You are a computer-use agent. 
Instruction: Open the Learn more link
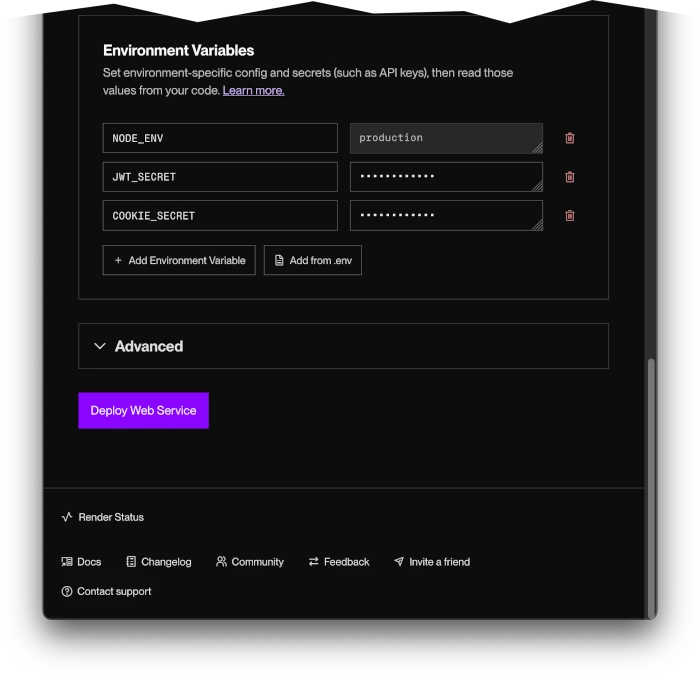point(254,91)
